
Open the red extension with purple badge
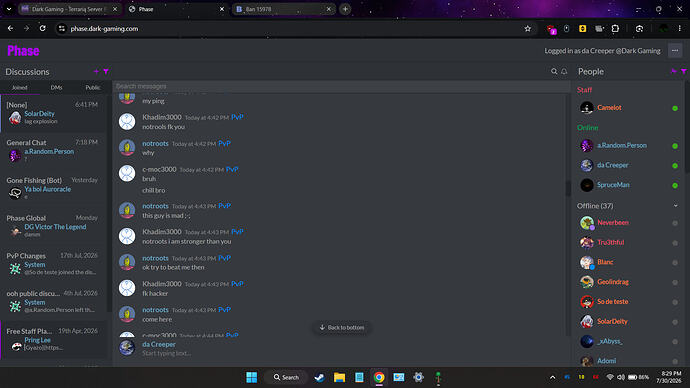point(551,29)
